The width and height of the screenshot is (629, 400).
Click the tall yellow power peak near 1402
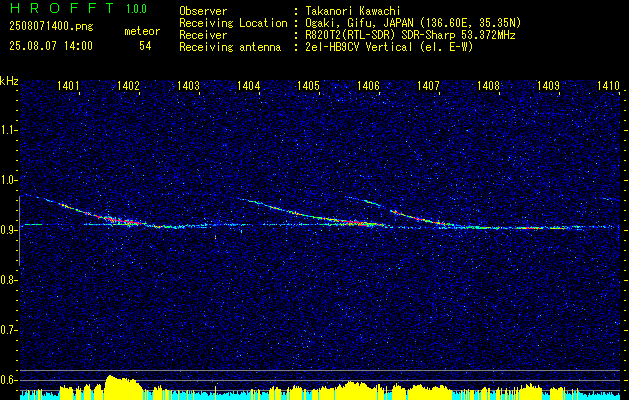122,386
